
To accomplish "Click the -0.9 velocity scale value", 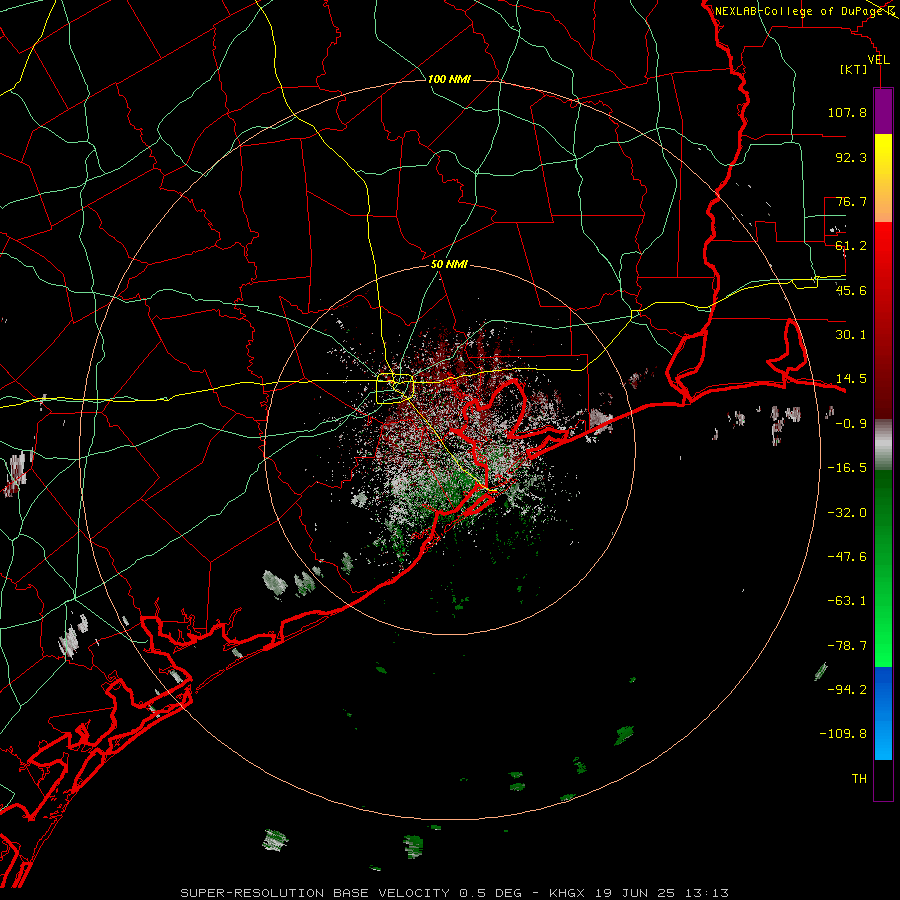I will click(851, 424).
